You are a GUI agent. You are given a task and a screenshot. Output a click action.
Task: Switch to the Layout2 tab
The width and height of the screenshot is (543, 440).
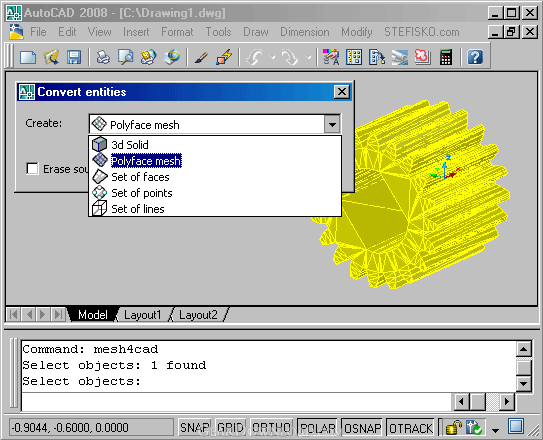pos(198,315)
